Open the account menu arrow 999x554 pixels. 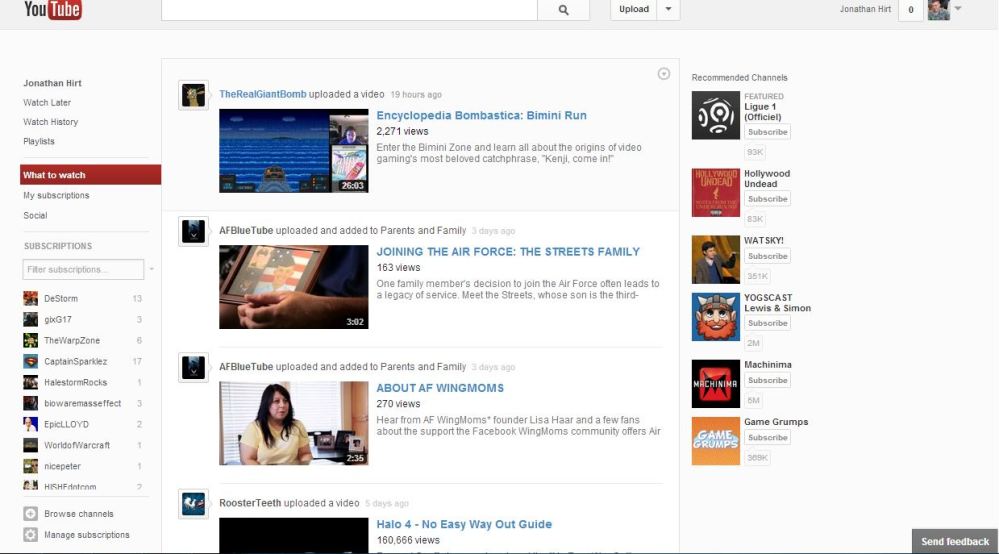[x=958, y=9]
